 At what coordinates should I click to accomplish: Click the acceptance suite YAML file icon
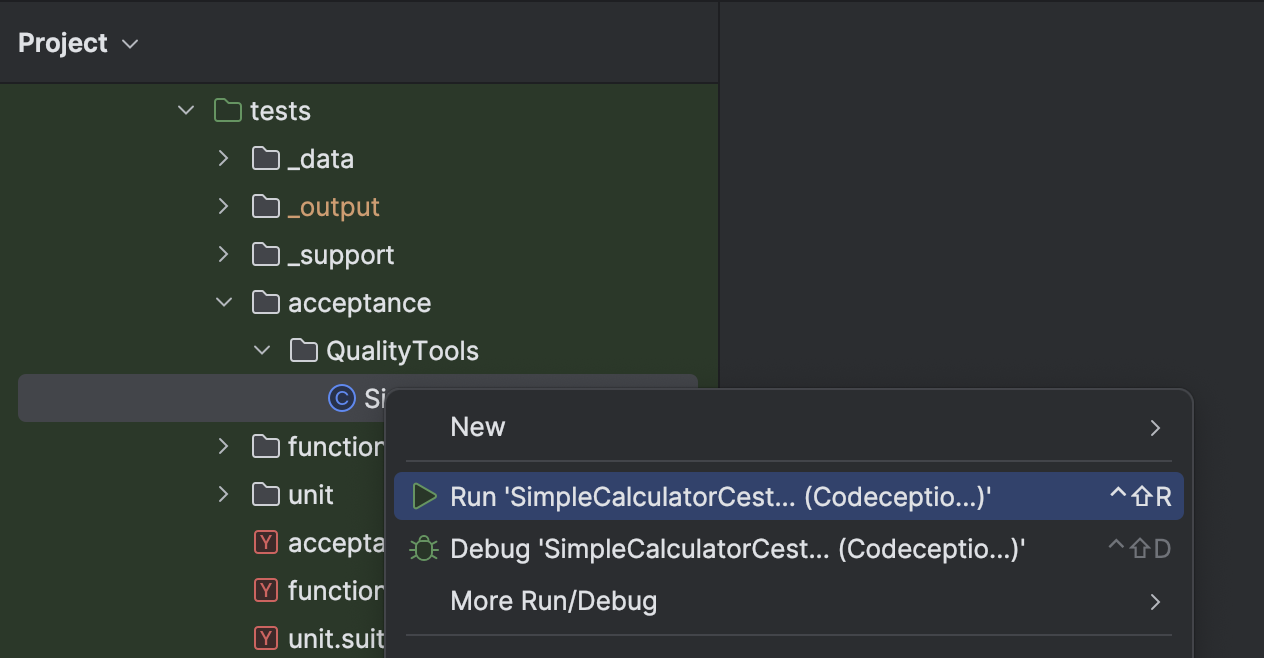point(265,543)
